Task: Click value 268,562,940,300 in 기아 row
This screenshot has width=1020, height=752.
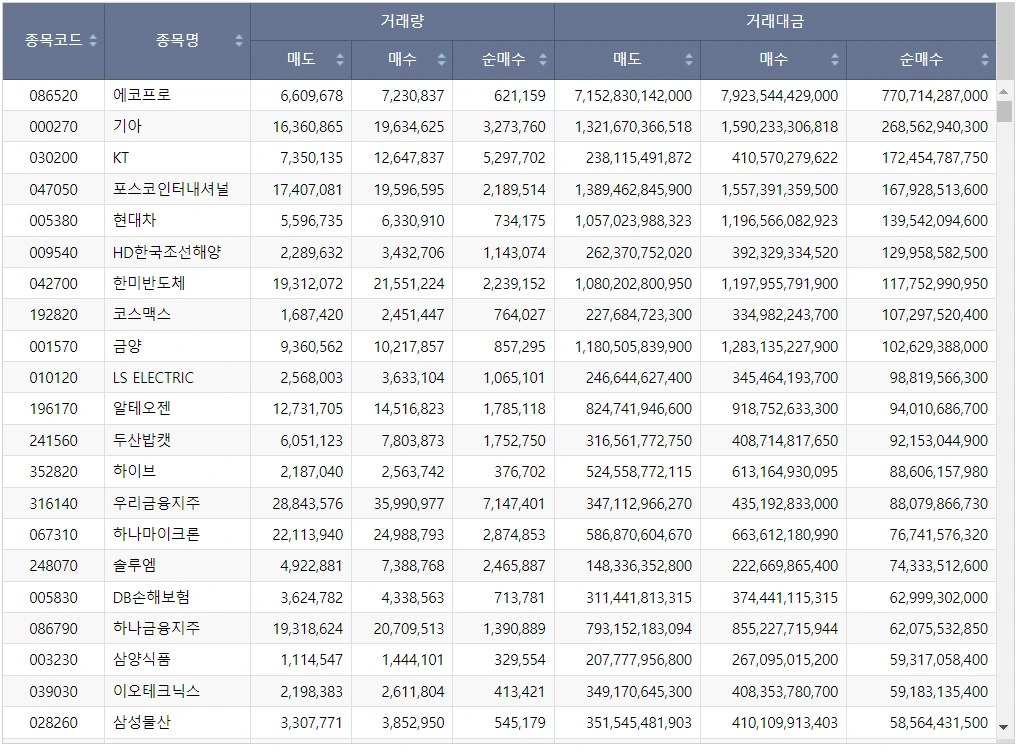Action: tap(935, 128)
